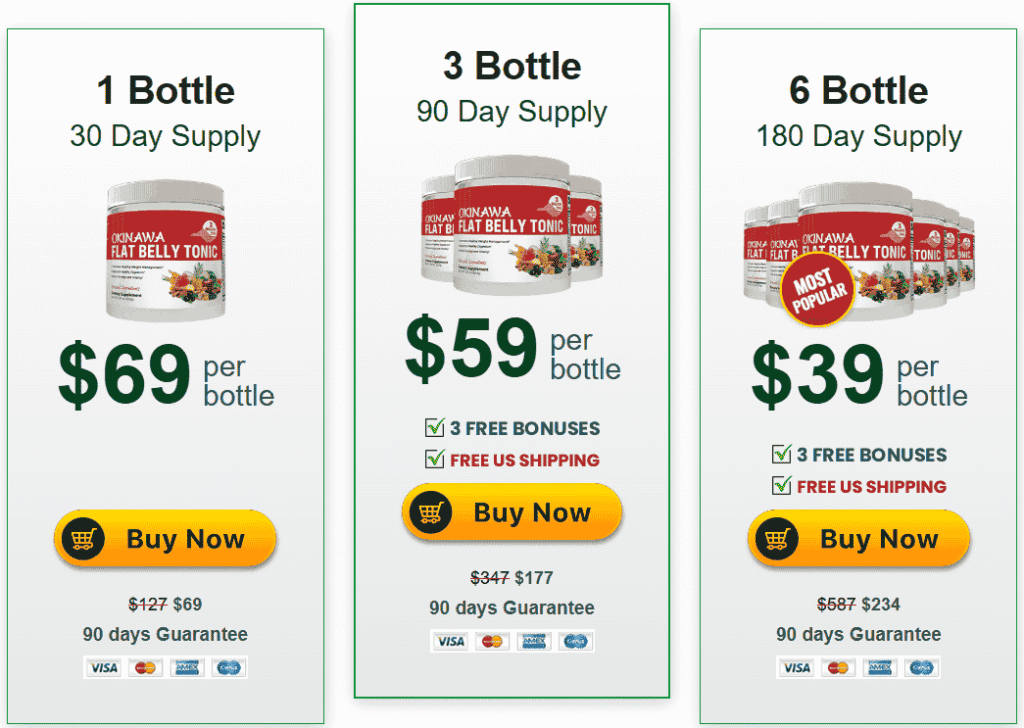The width and height of the screenshot is (1024, 728).
Task: Click the Amex card icon under 6 Bottle
Action: (x=881, y=667)
